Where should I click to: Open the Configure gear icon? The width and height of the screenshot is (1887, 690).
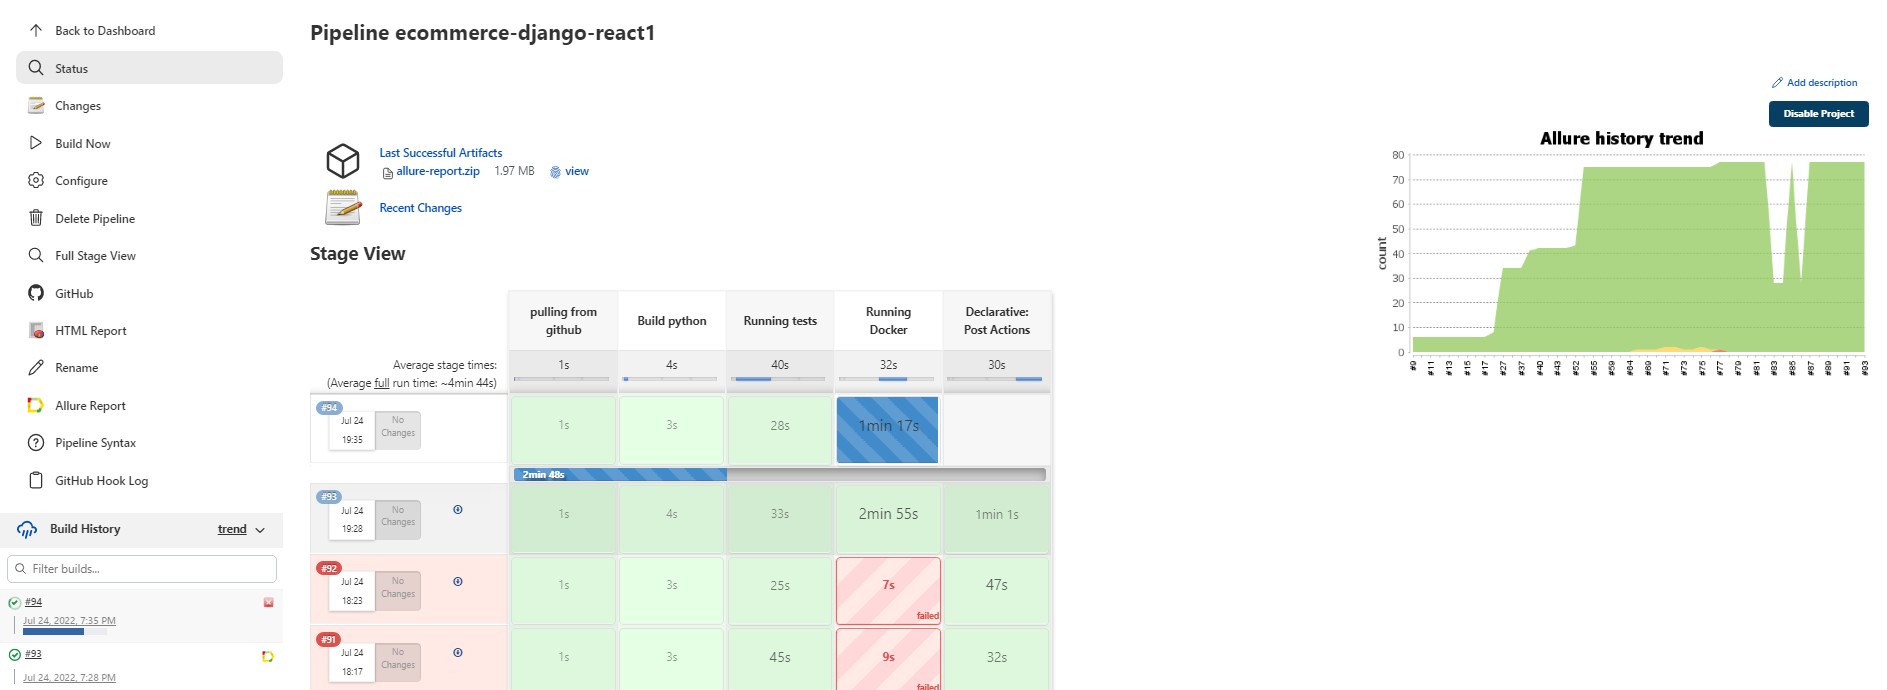(36, 180)
